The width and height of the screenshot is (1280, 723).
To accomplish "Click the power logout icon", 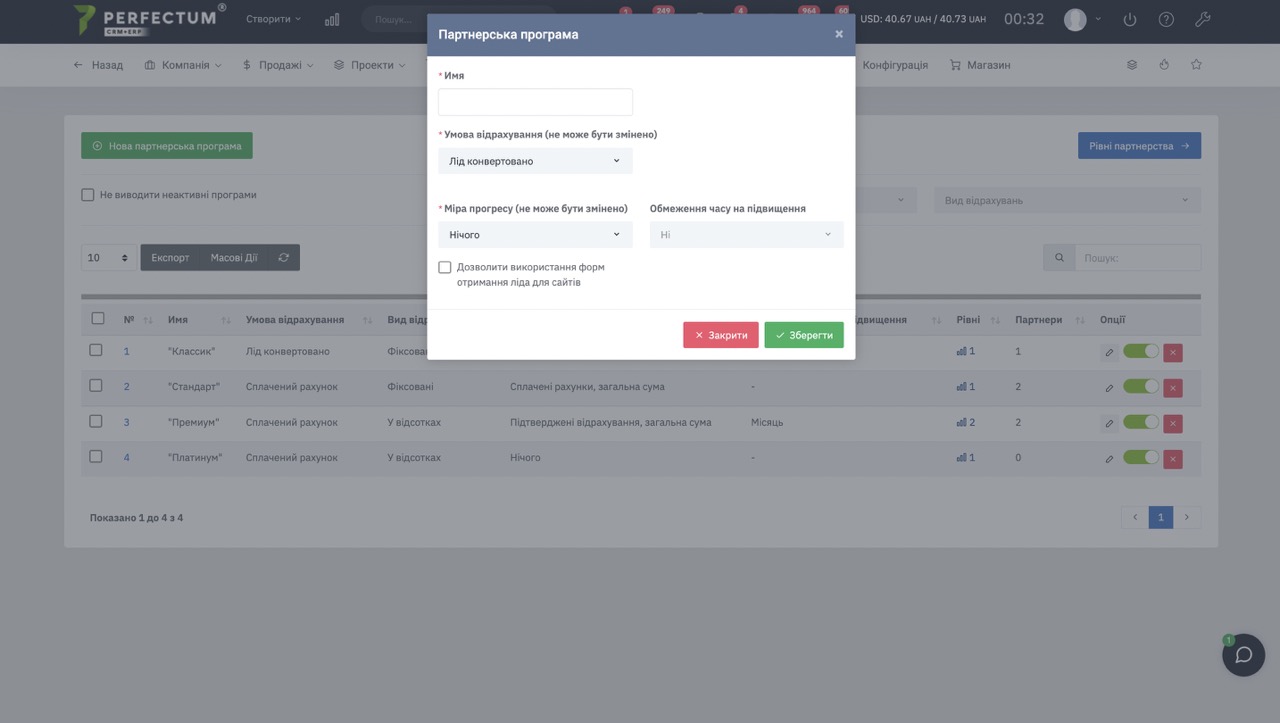I will click(x=1130, y=19).
